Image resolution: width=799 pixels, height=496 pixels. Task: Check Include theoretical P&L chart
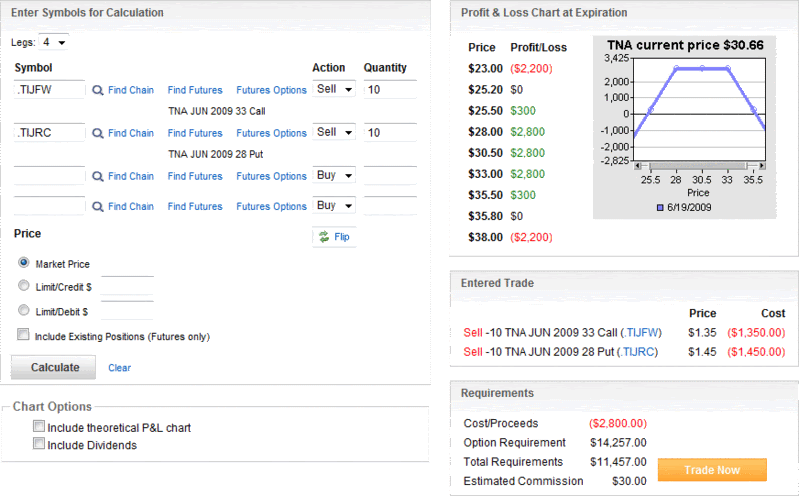point(39,428)
